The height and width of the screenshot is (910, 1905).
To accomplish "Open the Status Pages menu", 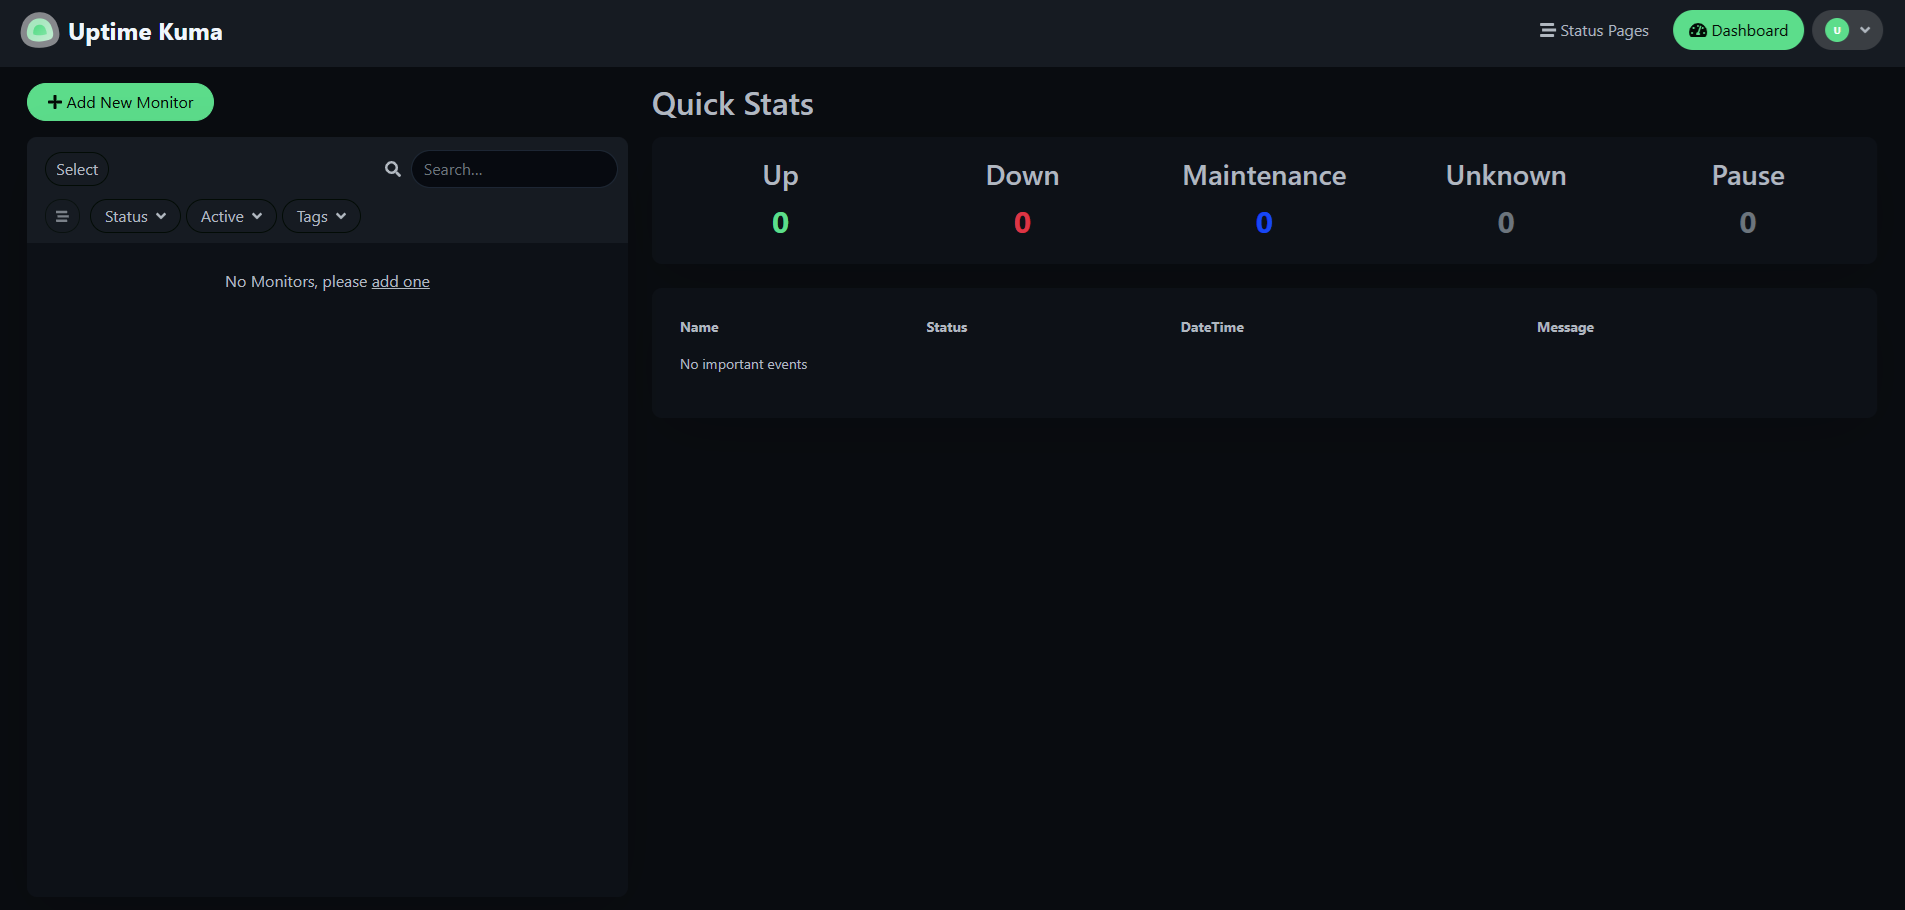I will (1594, 31).
